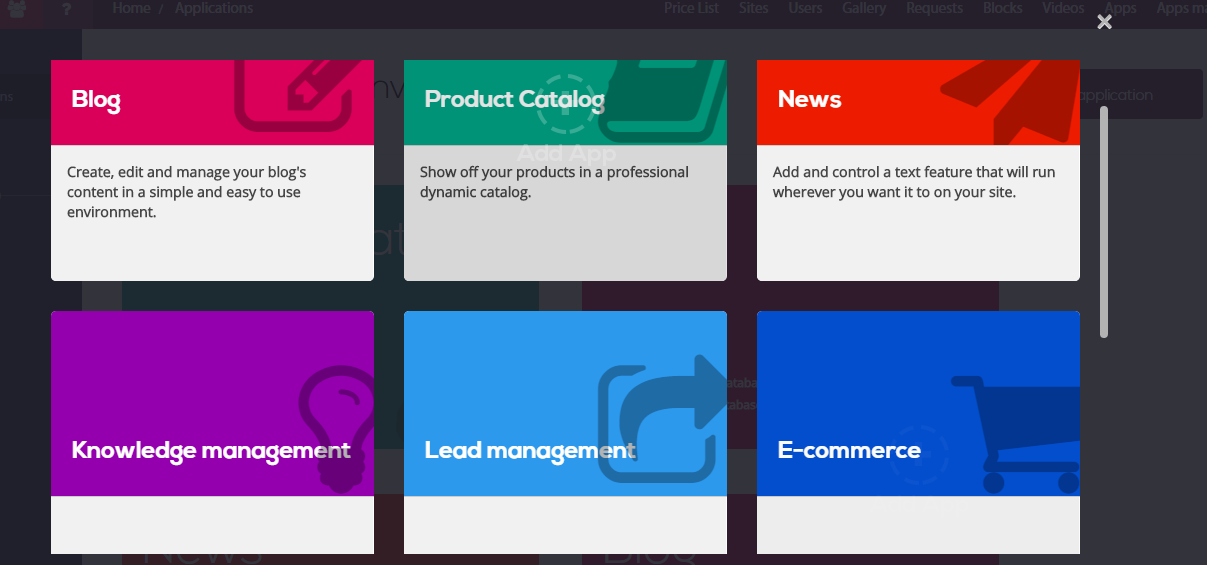Navigate to Home breadcrumb link
The image size is (1207, 565).
[x=131, y=8]
